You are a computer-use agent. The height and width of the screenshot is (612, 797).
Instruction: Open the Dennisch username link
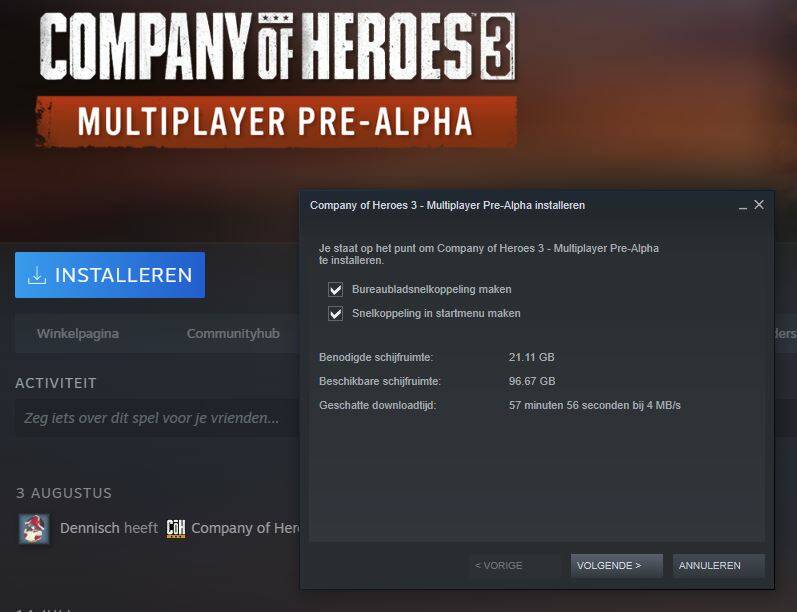click(x=89, y=529)
